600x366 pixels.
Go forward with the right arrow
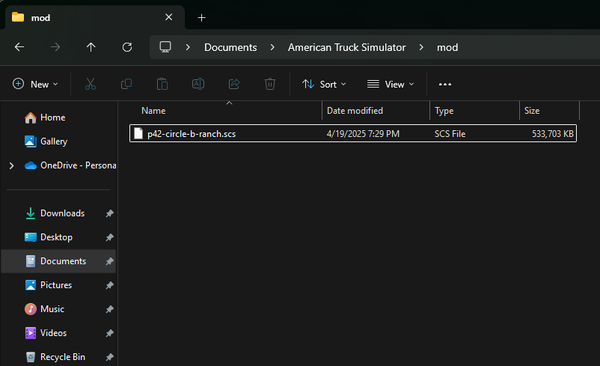pos(55,47)
